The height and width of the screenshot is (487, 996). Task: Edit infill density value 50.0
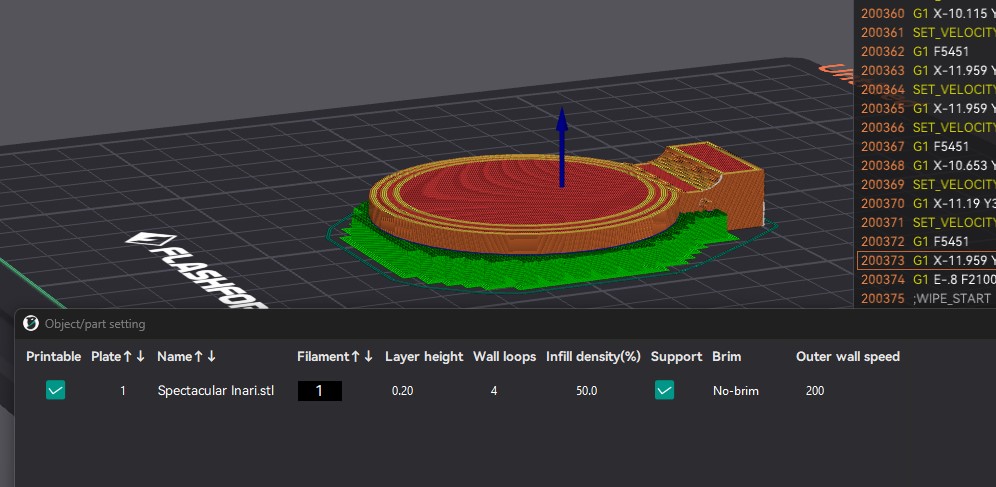coord(586,391)
